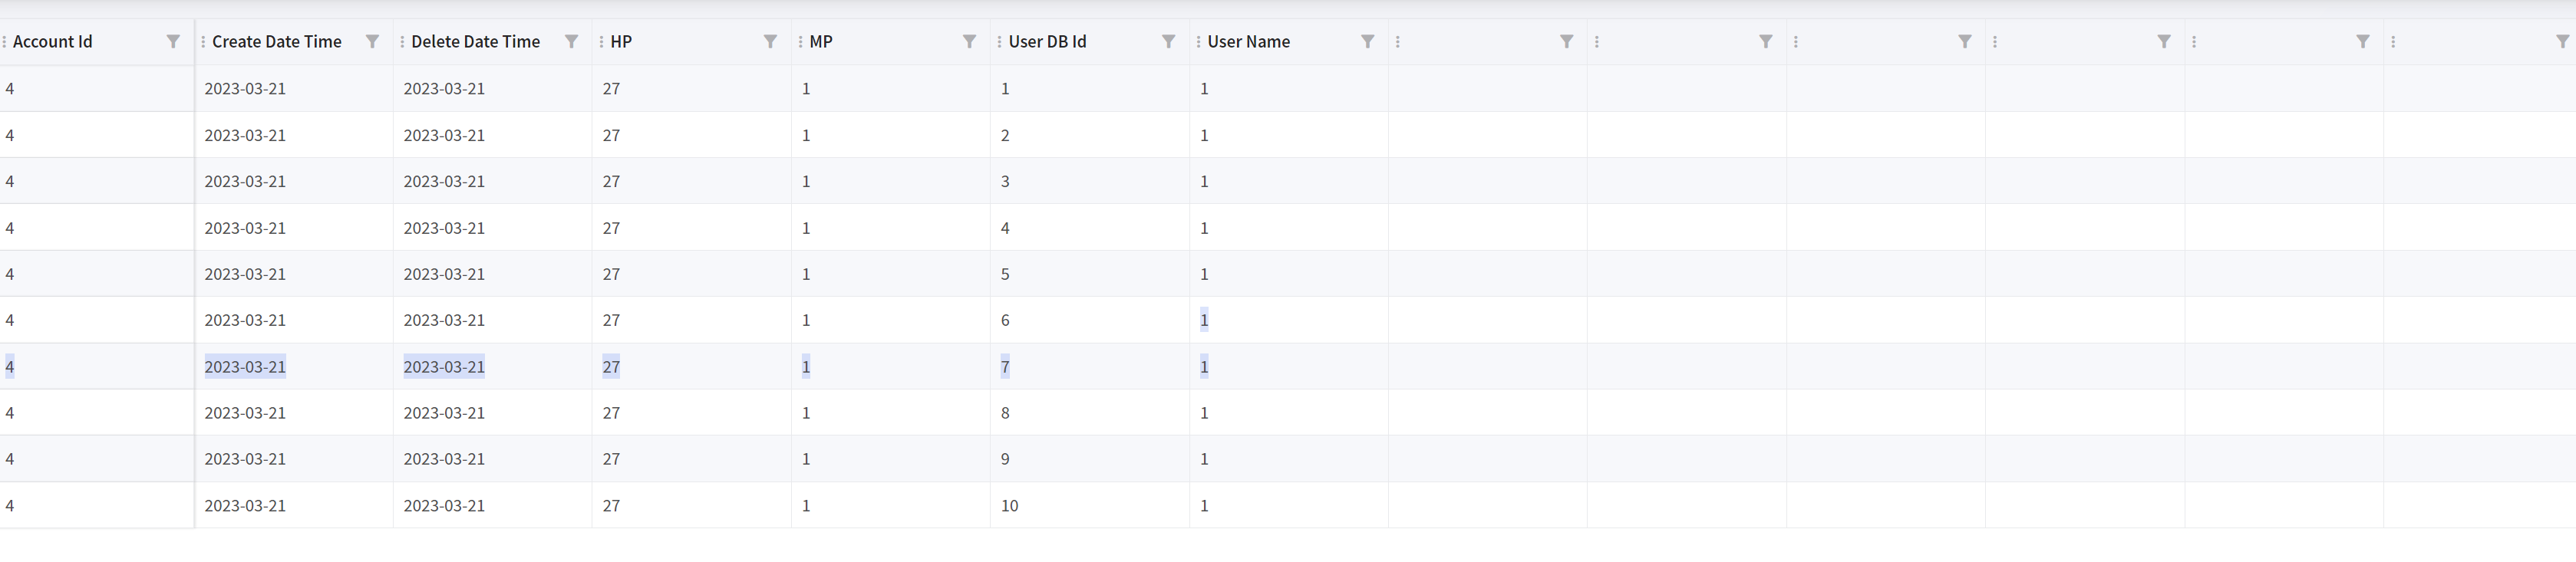Click the User Name header label
Viewport: 2576px width, 562px height.
click(x=1249, y=42)
